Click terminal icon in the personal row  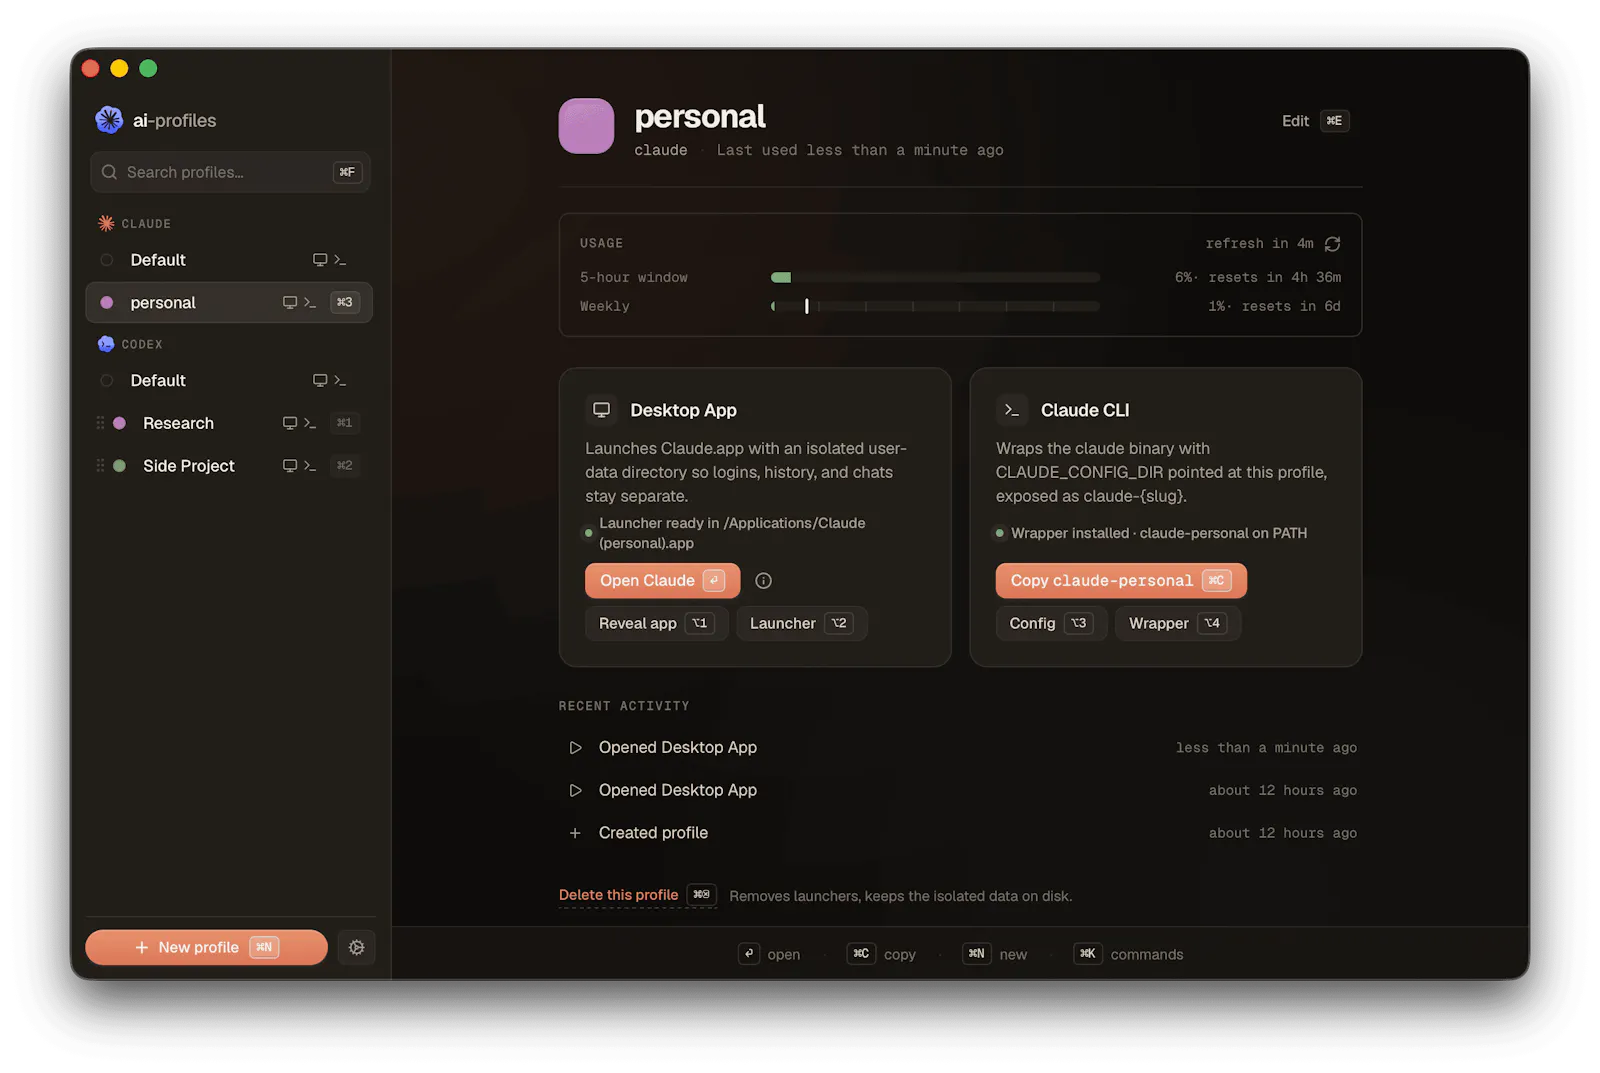310,302
